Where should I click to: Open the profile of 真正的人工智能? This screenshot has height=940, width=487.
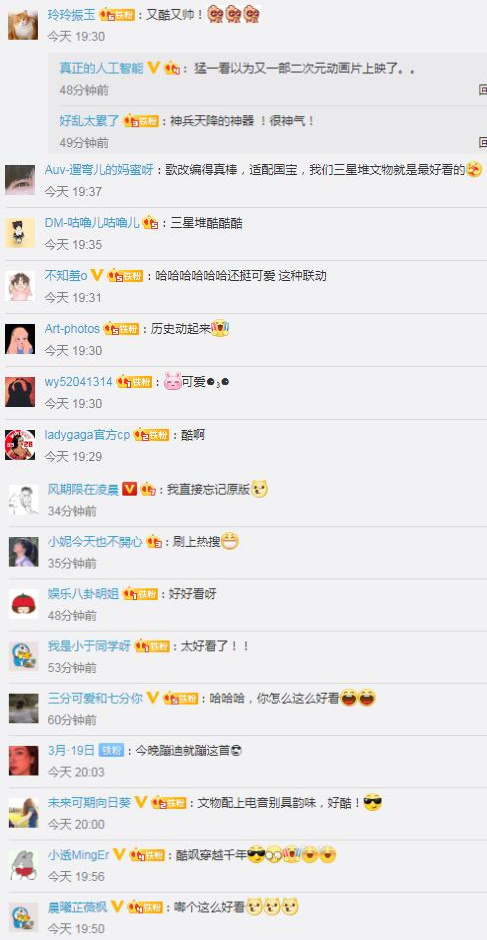pos(101,68)
